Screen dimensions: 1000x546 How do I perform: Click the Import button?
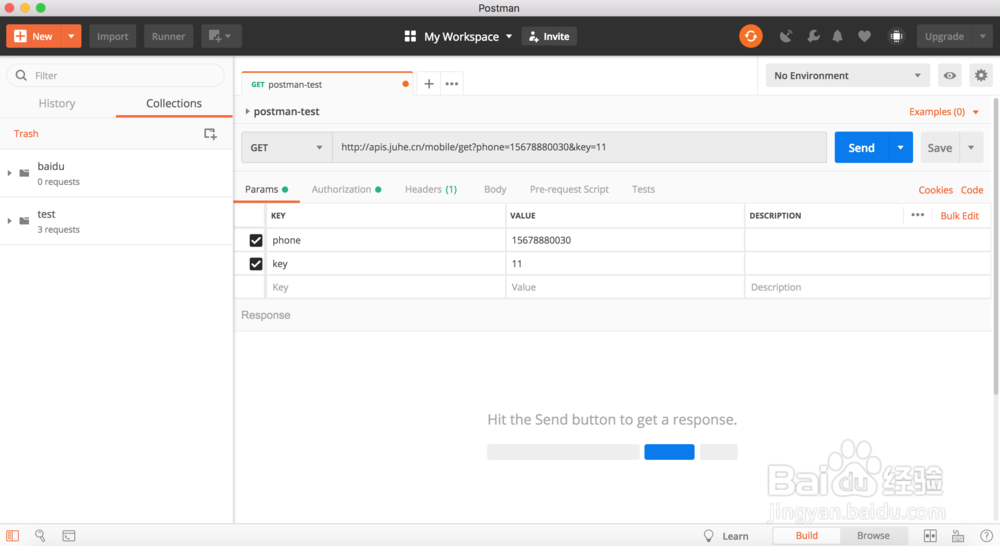(112, 36)
